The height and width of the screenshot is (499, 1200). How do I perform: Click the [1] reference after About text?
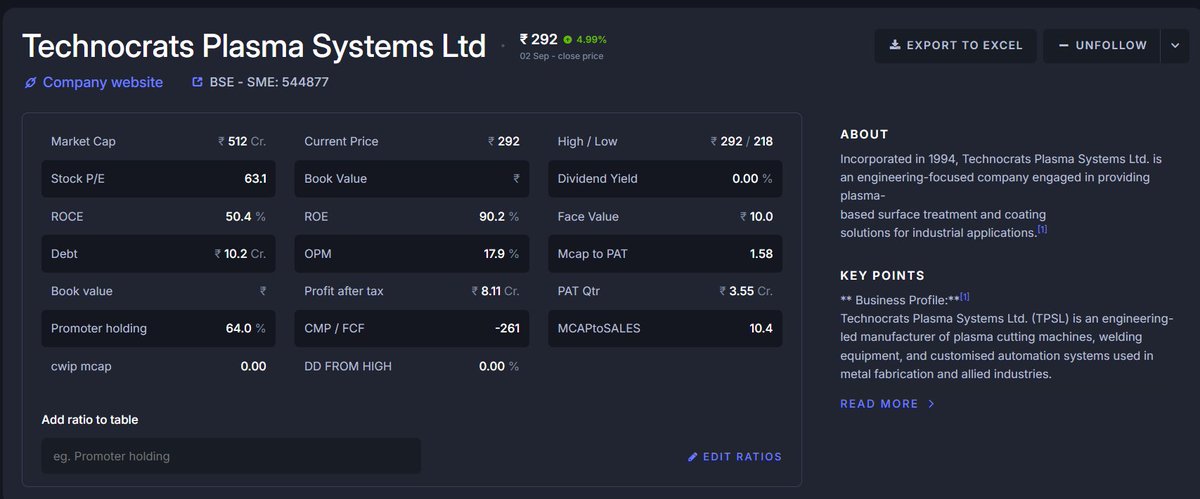coord(1042,229)
